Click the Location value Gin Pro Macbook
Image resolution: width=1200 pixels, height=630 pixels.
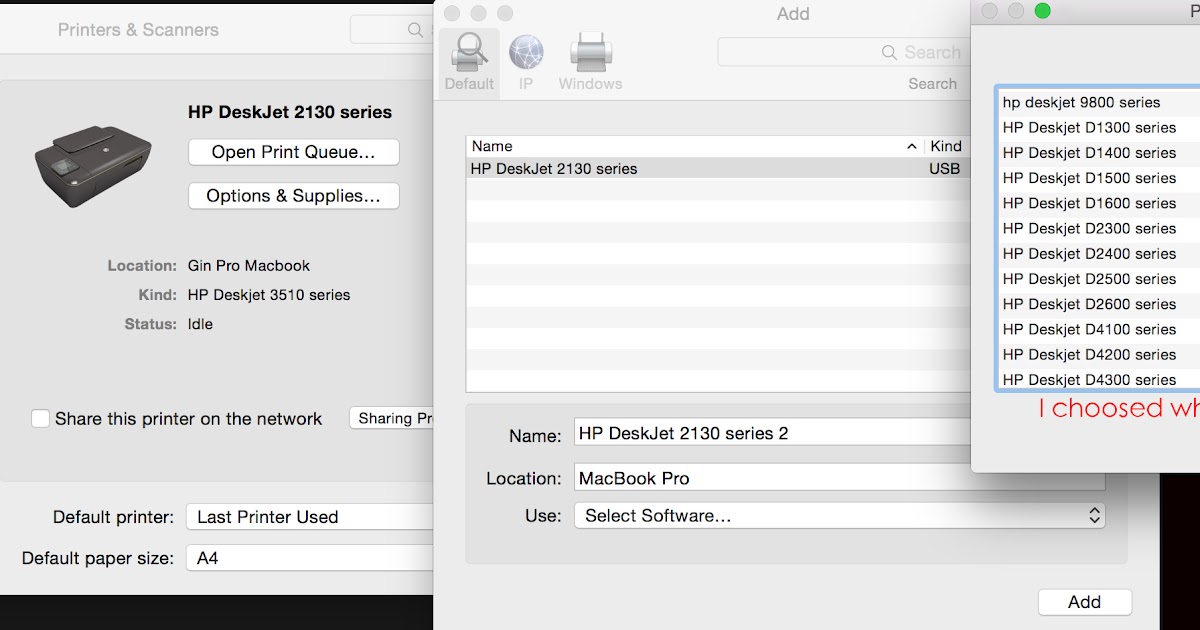point(249,266)
